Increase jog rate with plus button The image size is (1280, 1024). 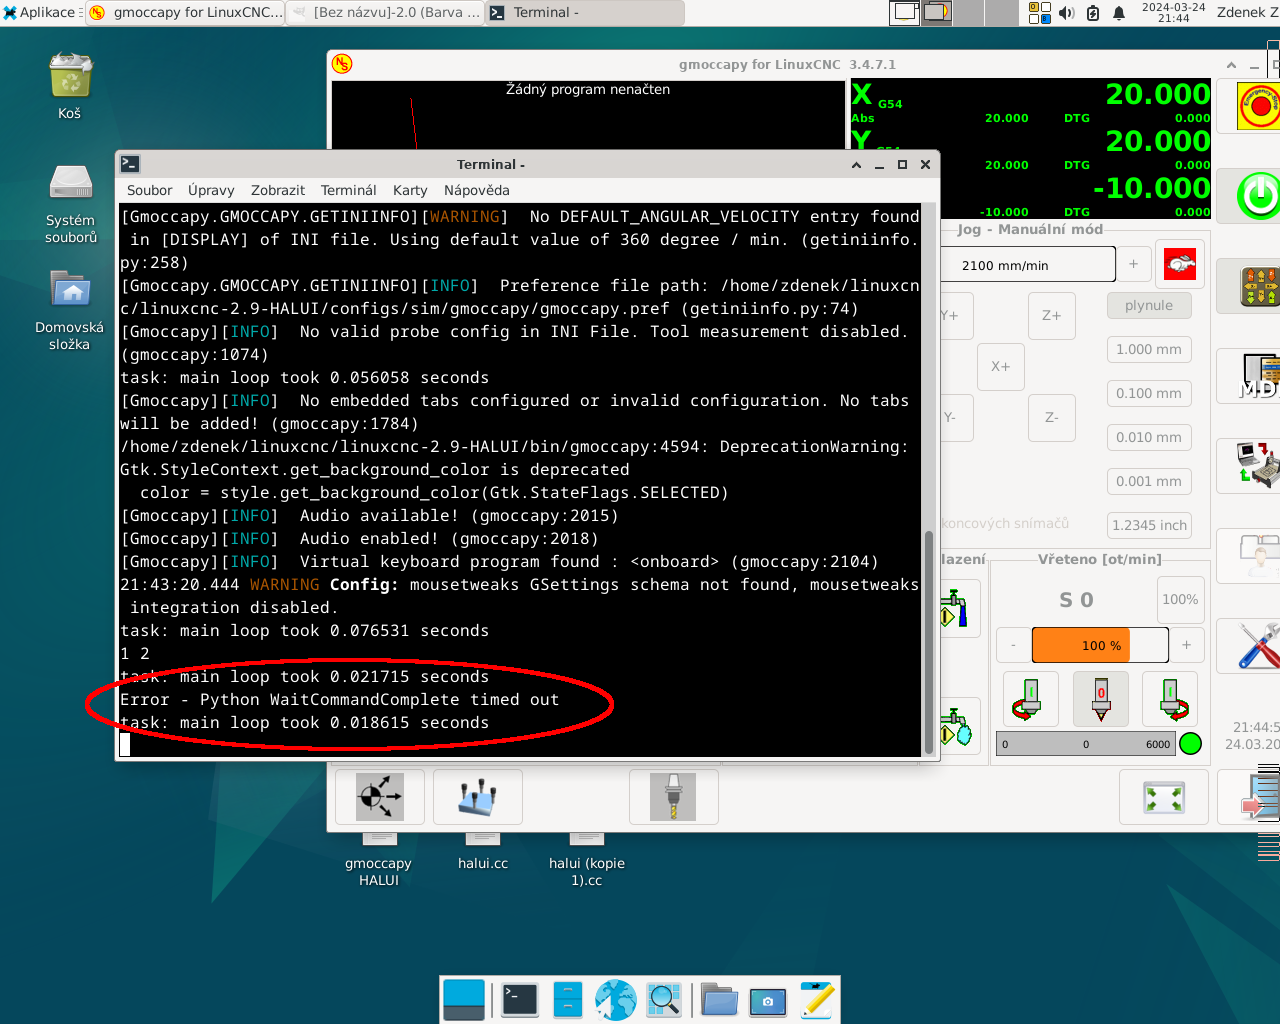1133,264
